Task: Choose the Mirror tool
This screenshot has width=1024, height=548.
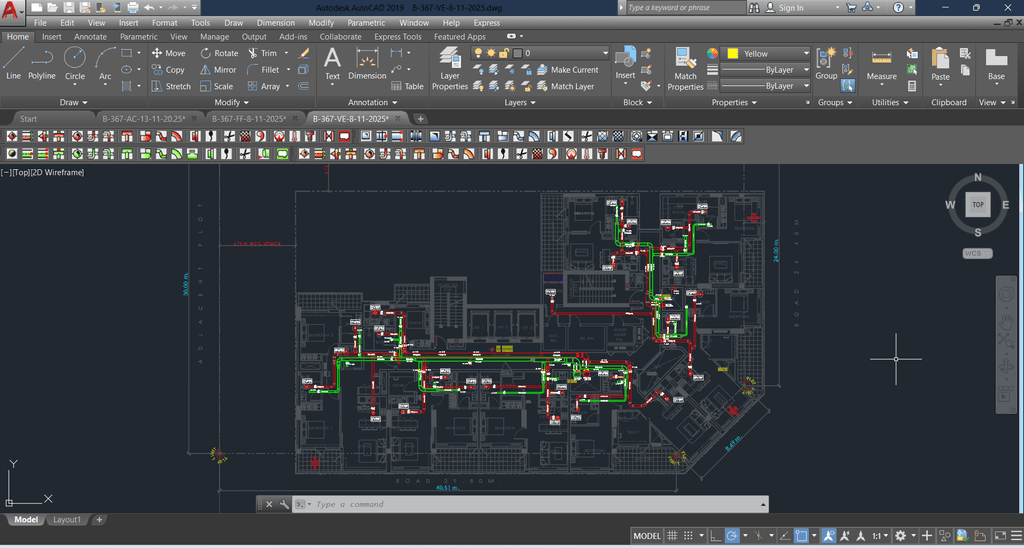Action: tap(218, 70)
